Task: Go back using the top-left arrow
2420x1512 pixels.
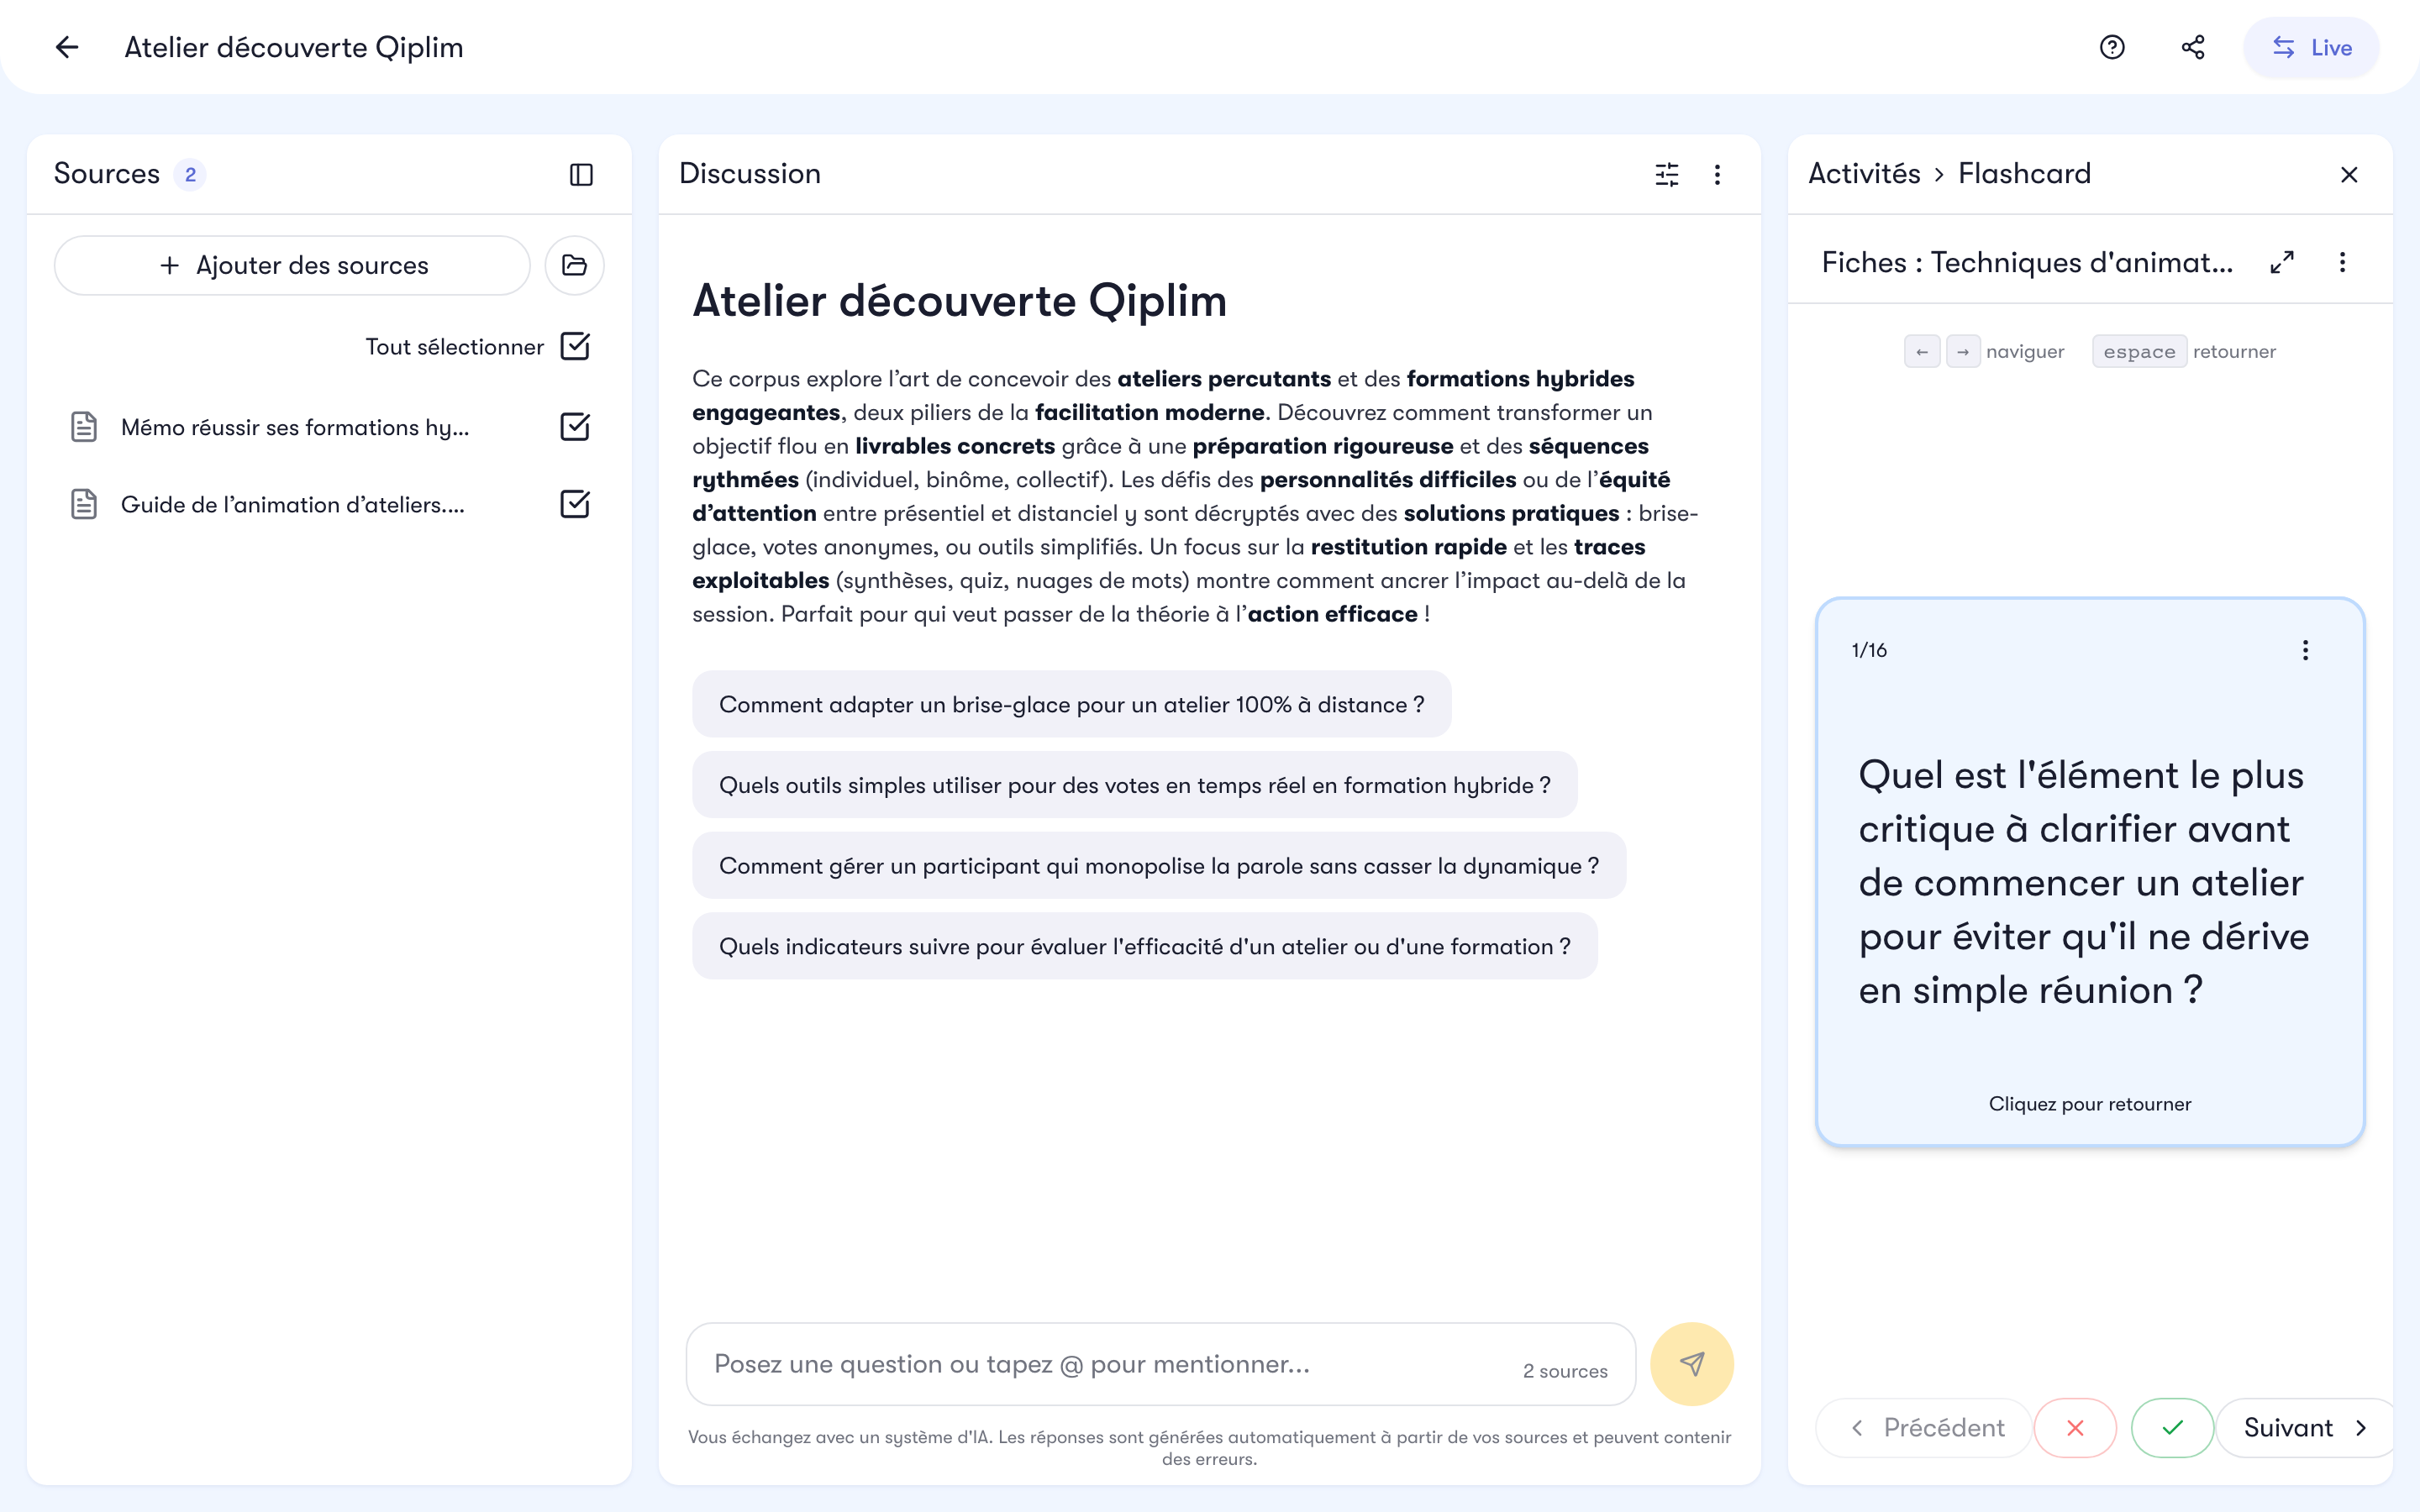Action: coord(67,47)
